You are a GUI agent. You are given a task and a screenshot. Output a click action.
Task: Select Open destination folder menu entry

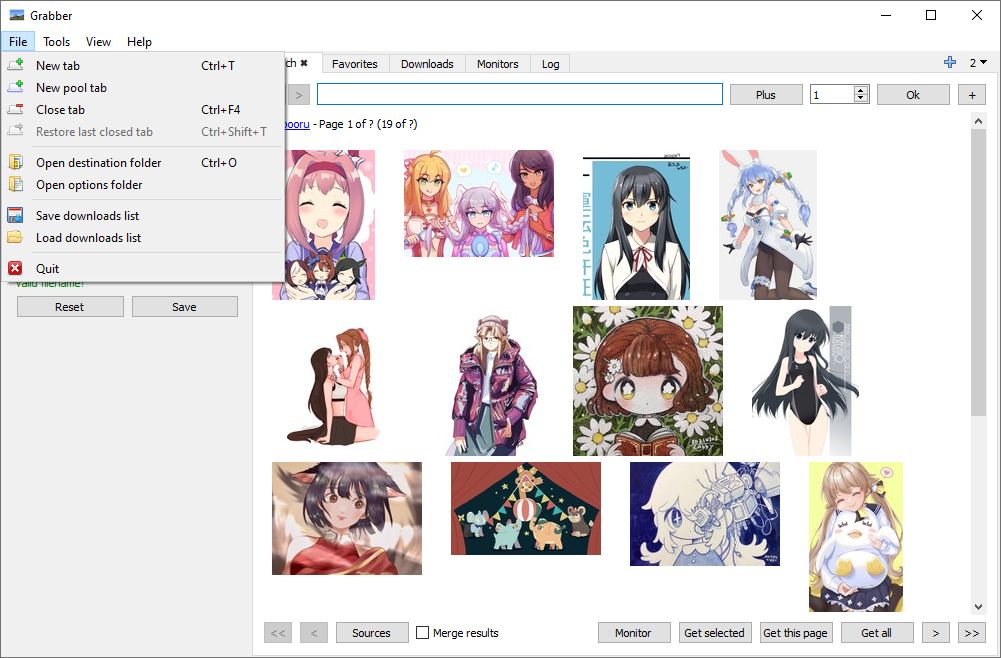(142, 162)
